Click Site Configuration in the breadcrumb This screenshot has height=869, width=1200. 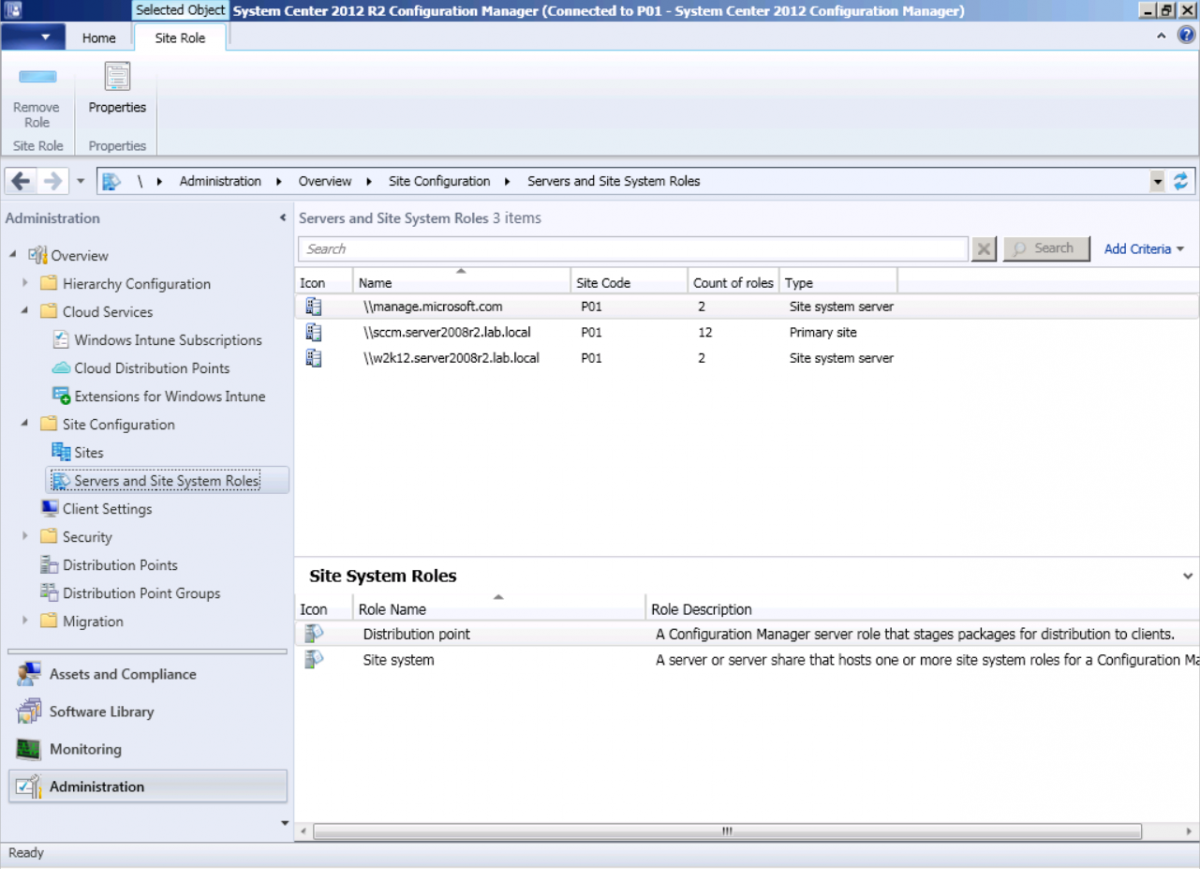click(x=439, y=181)
